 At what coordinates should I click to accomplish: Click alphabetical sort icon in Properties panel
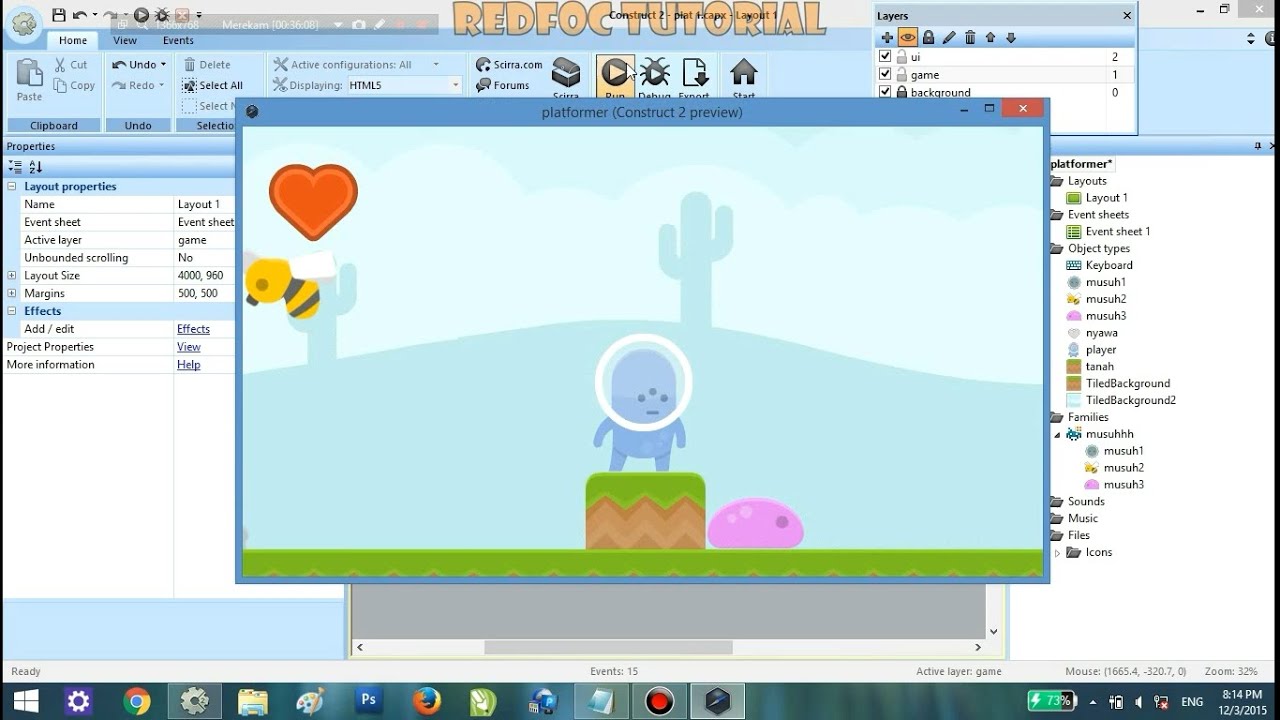click(36, 167)
